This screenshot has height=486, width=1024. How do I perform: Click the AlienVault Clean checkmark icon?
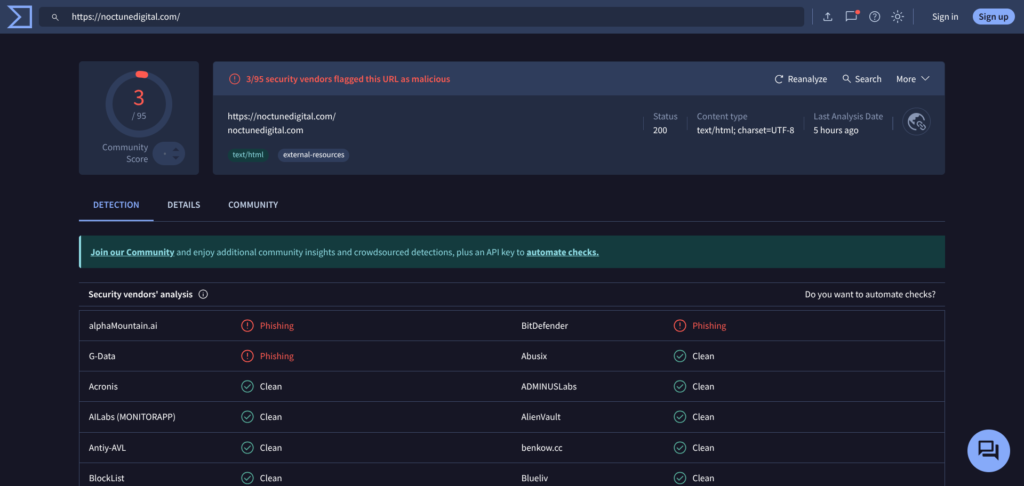pos(680,417)
